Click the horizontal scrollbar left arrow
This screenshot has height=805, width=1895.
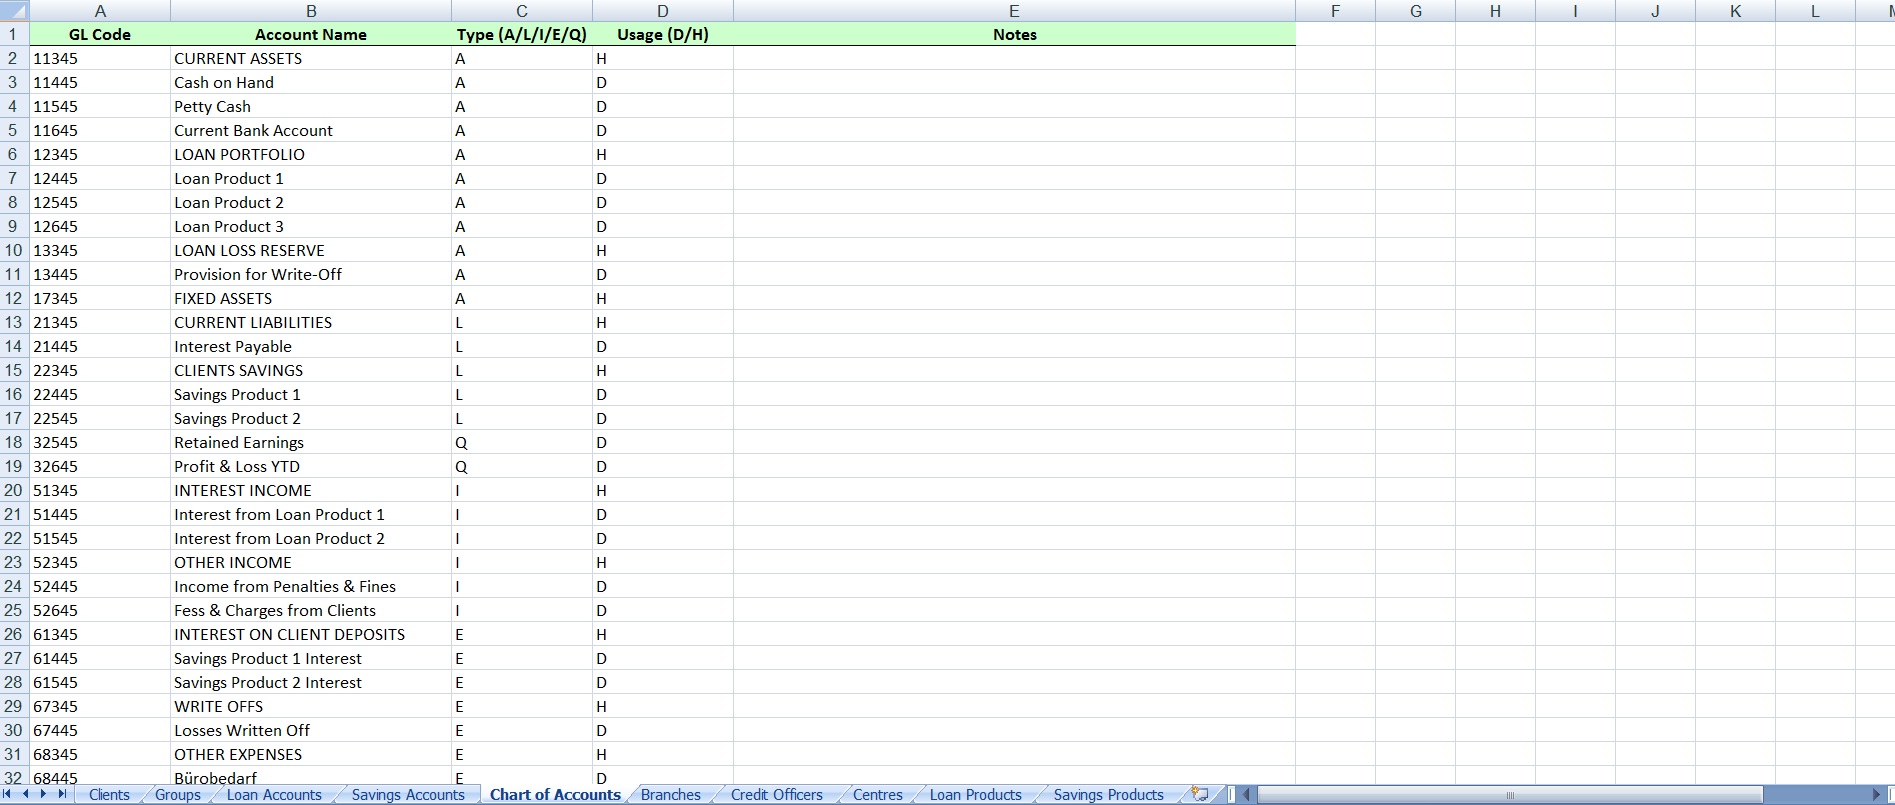coord(1247,795)
